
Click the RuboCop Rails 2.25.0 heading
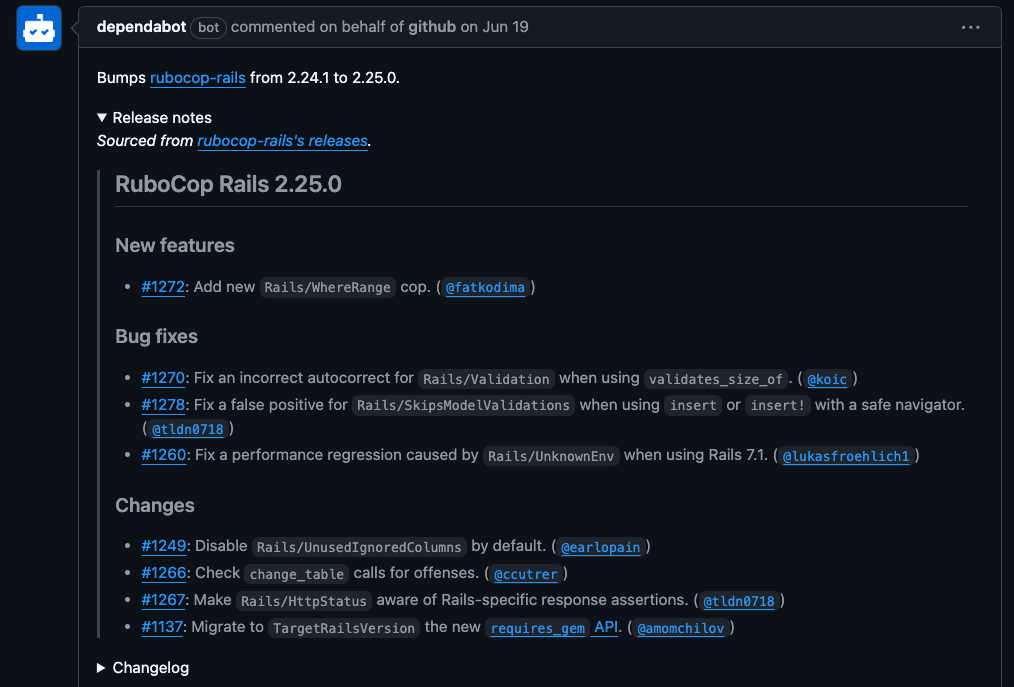[x=228, y=184]
